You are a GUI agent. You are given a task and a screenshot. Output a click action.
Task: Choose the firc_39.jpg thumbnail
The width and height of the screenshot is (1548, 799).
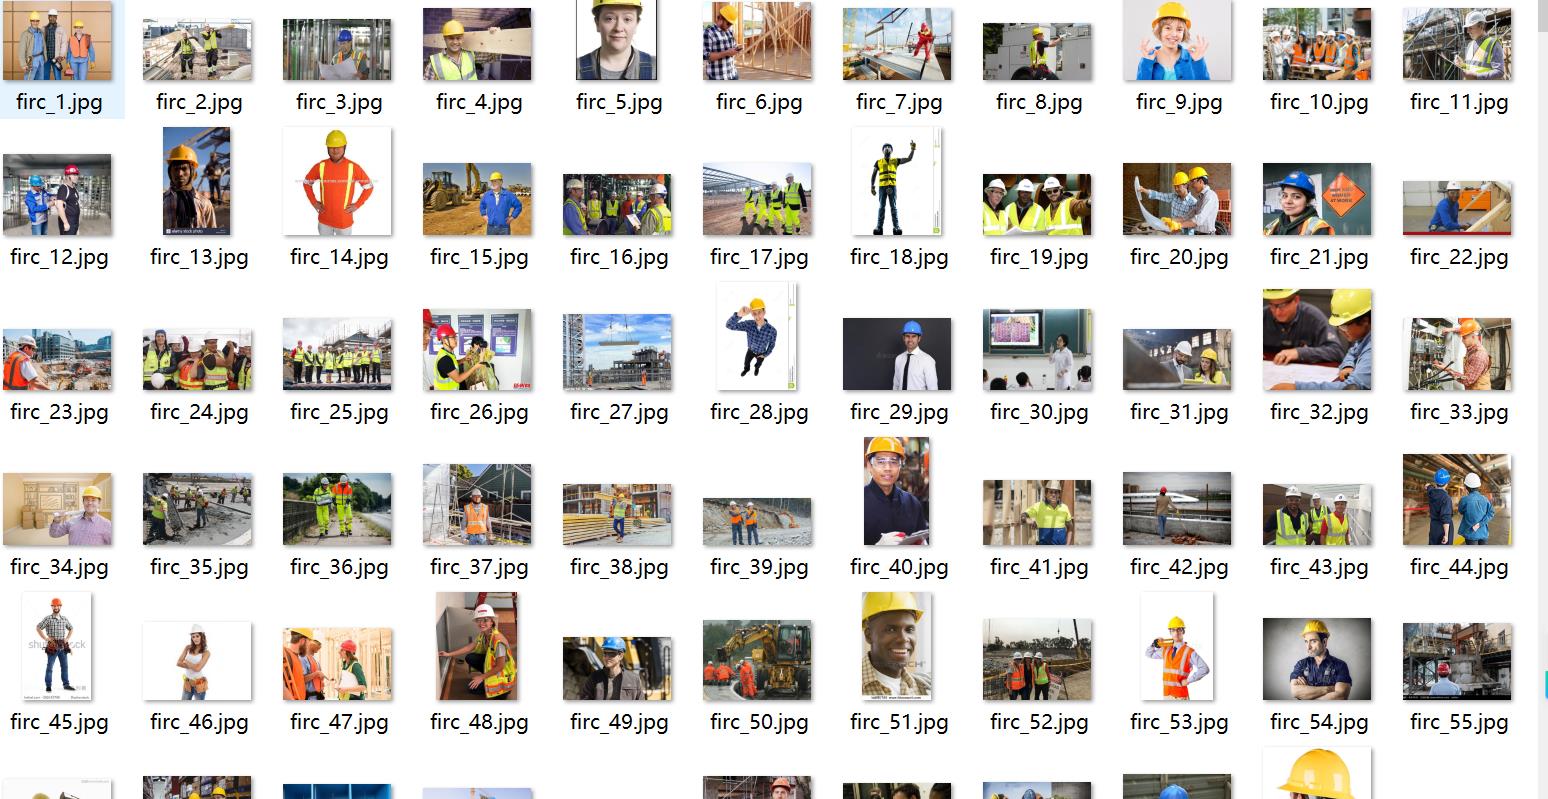click(x=757, y=522)
